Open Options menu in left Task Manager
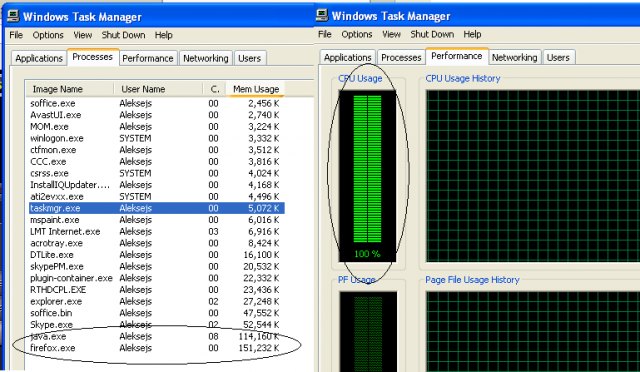Viewport: 640px width, 372px height. coord(48,35)
